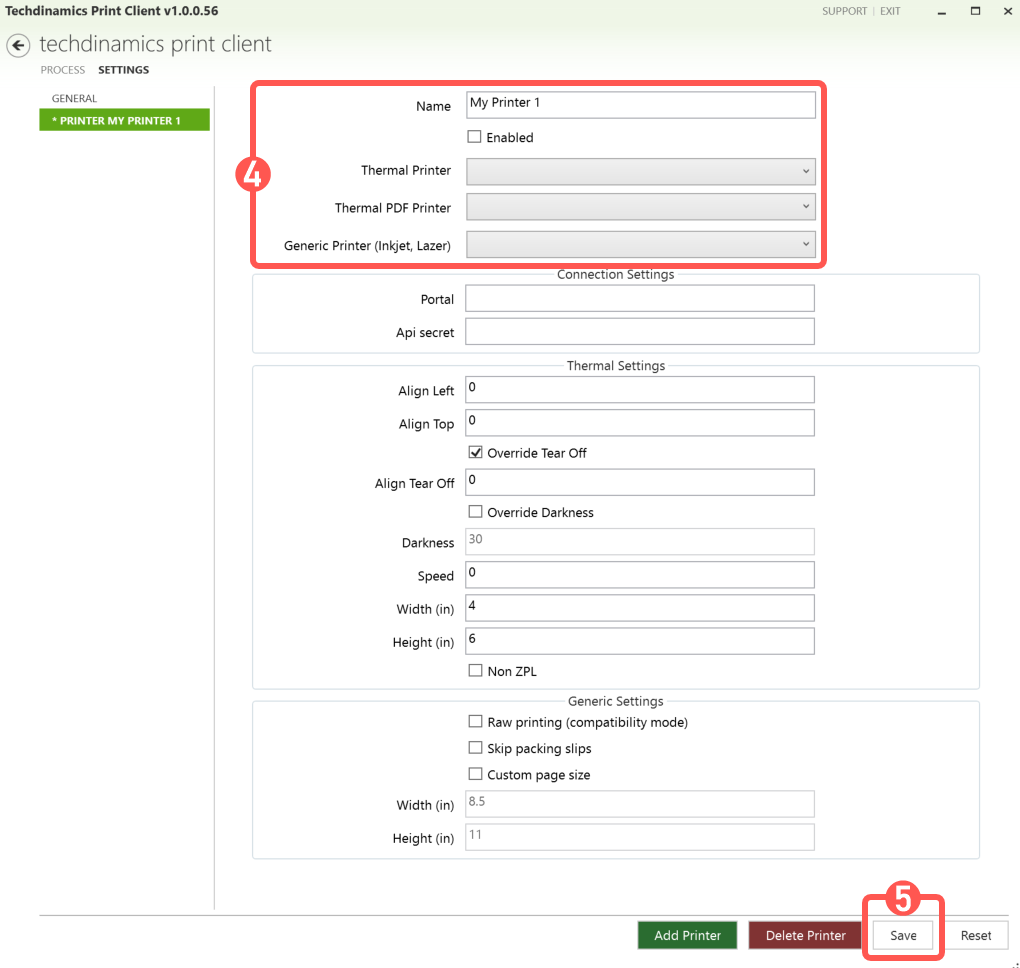Select Printer My Printer 1 entry
Screen dimensions: 1020x968
[x=124, y=120]
